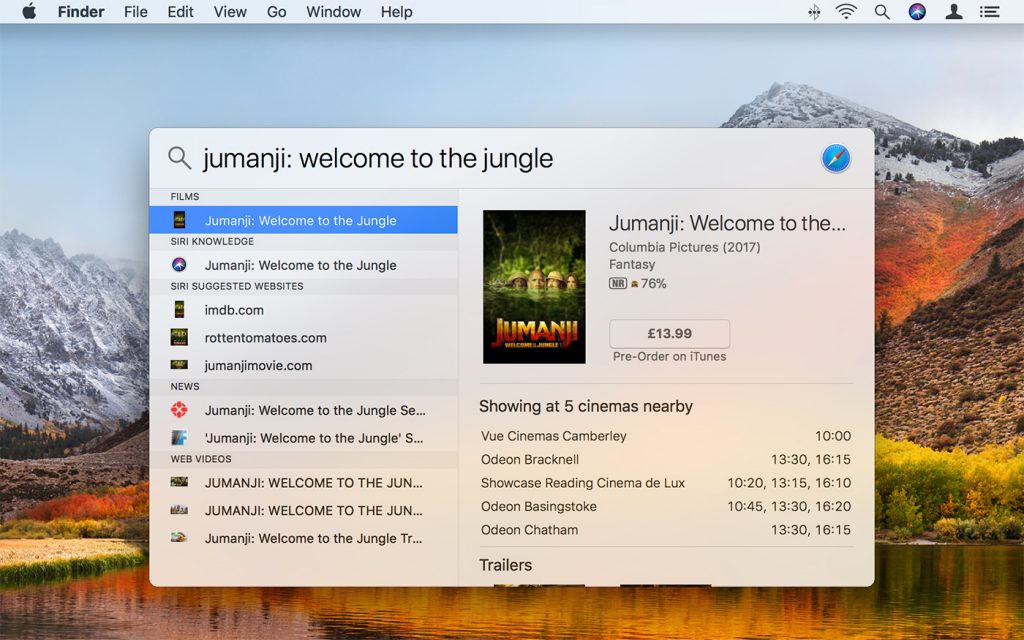Open the Finder menu
Screen dimensions: 1024x640
pos(81,12)
